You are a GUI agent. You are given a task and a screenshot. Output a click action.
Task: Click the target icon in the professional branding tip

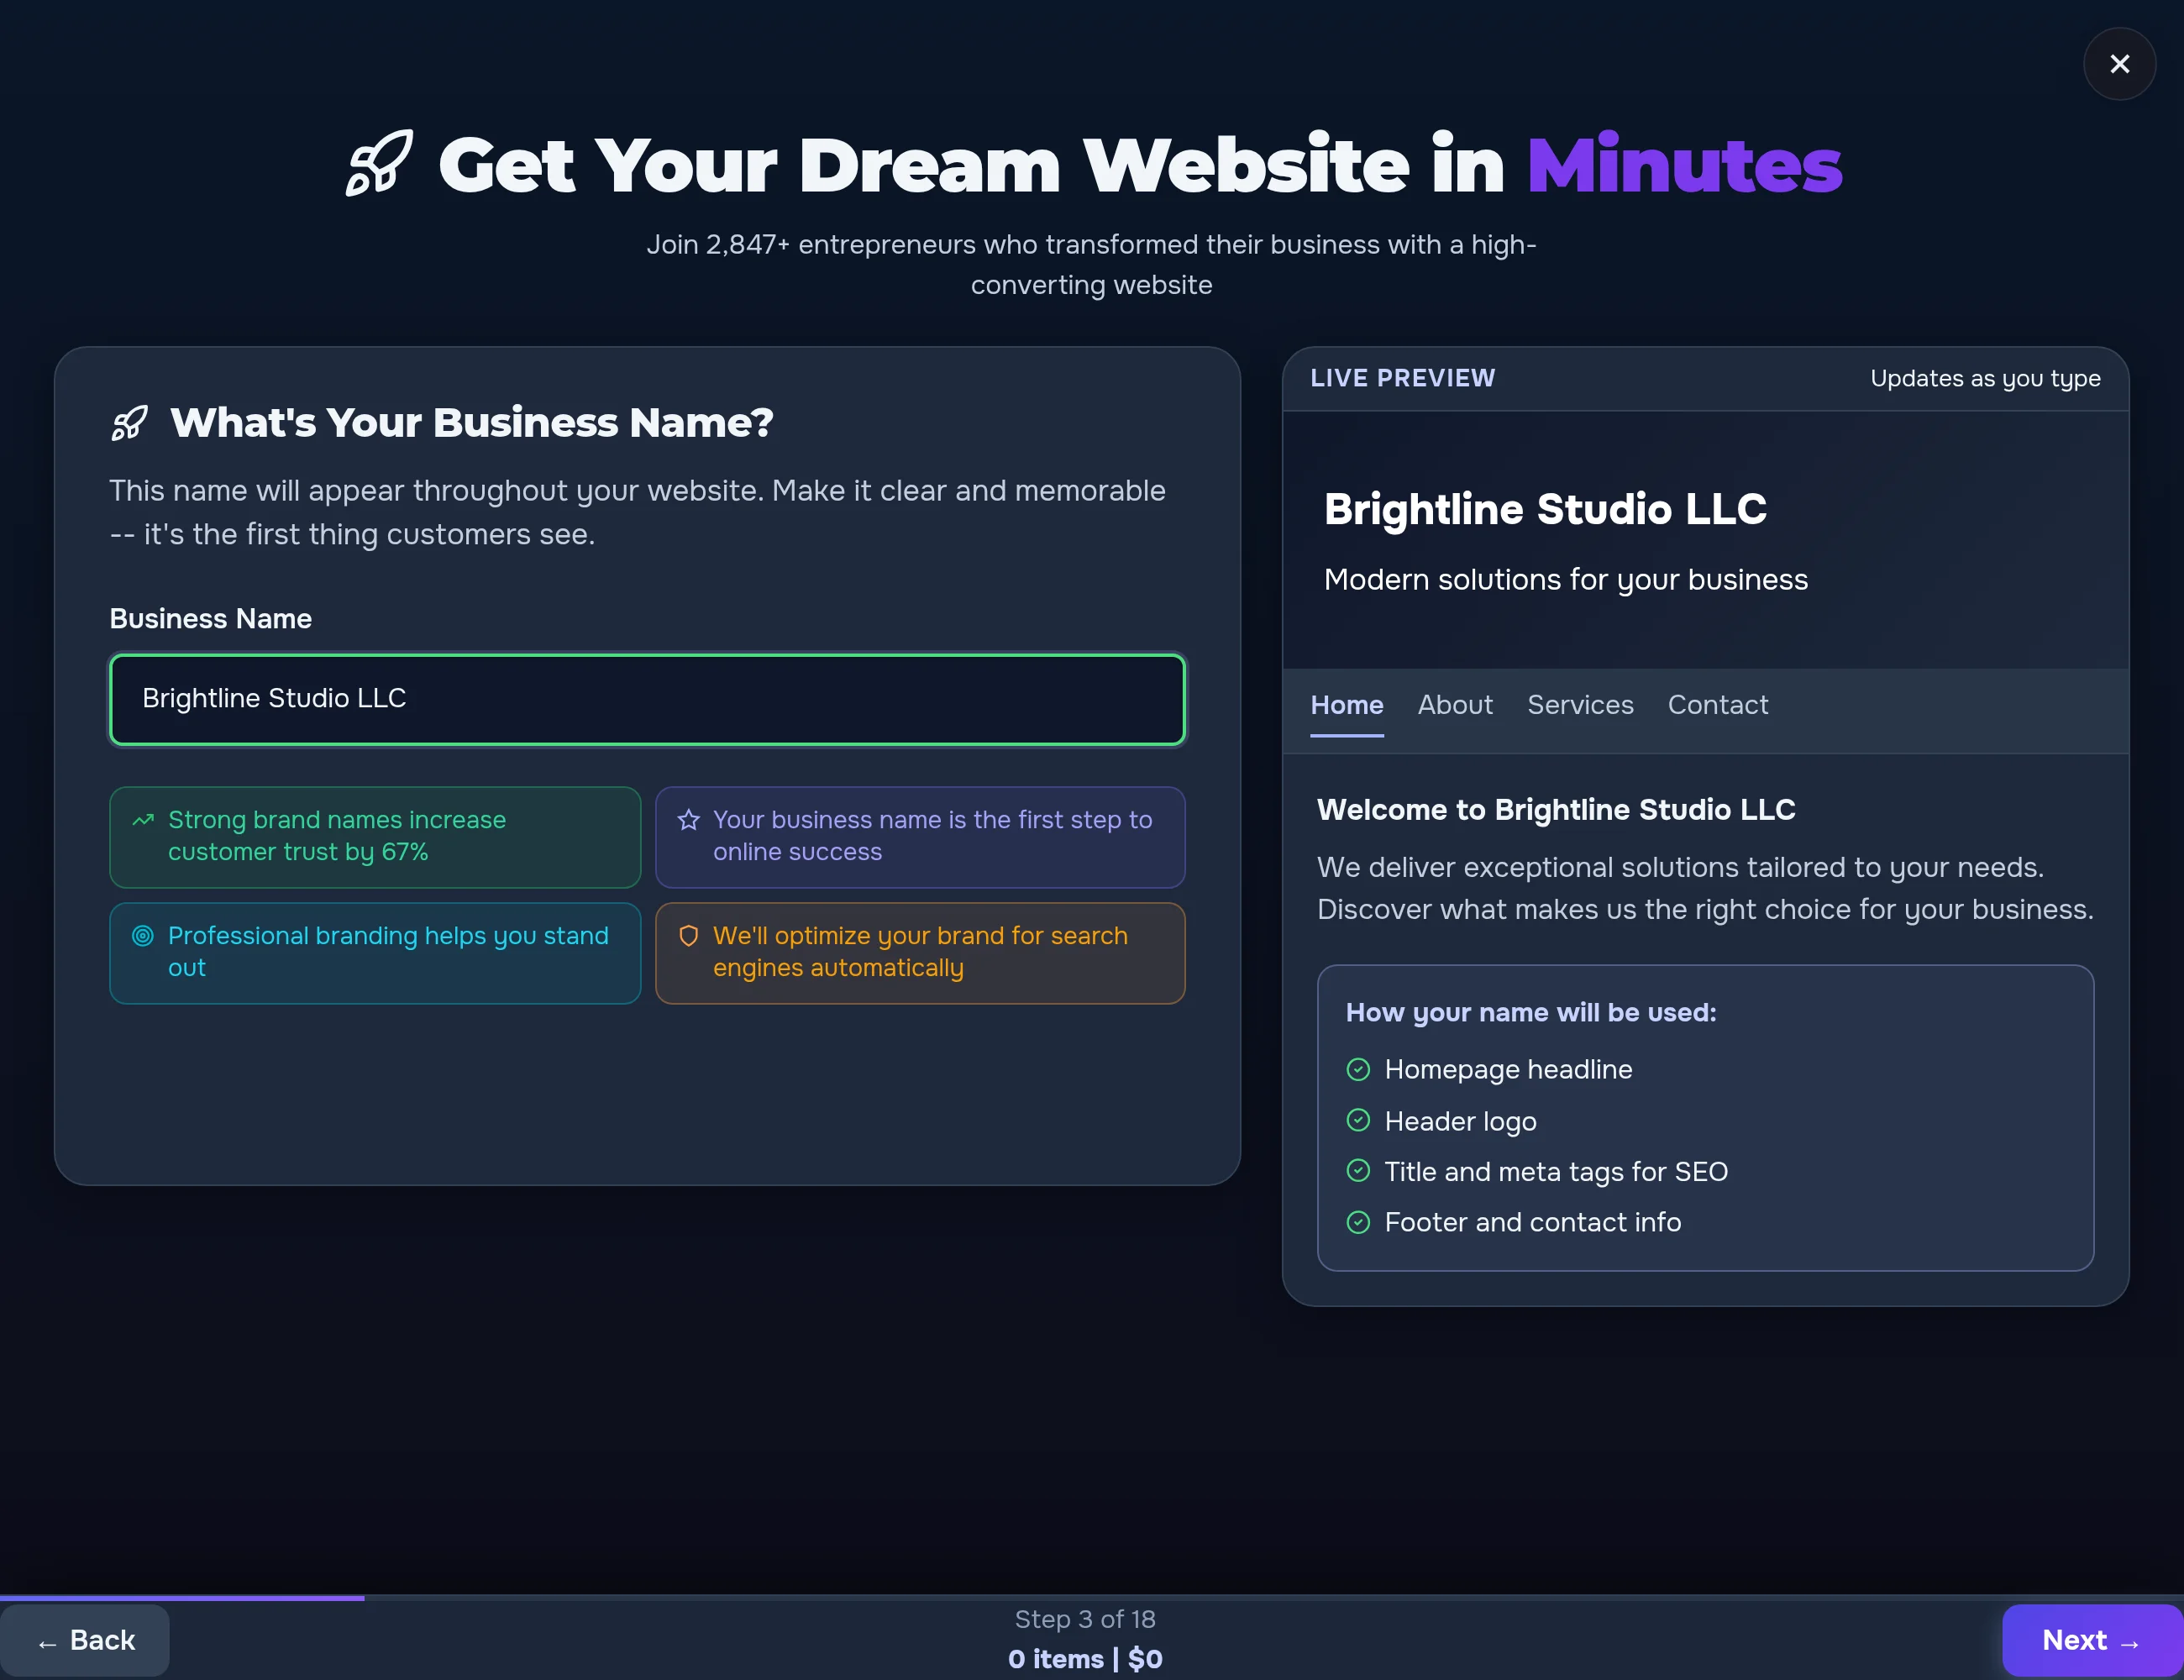[x=143, y=936]
